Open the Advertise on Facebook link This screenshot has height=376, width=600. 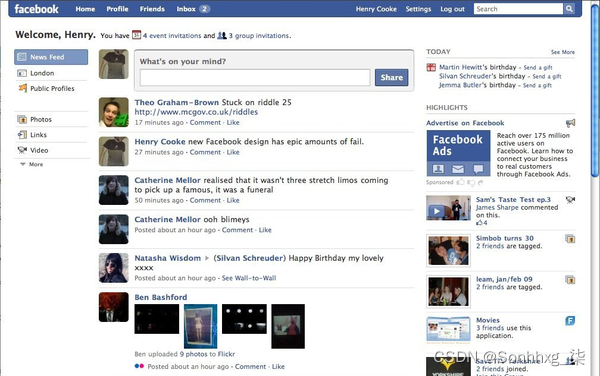[465, 123]
